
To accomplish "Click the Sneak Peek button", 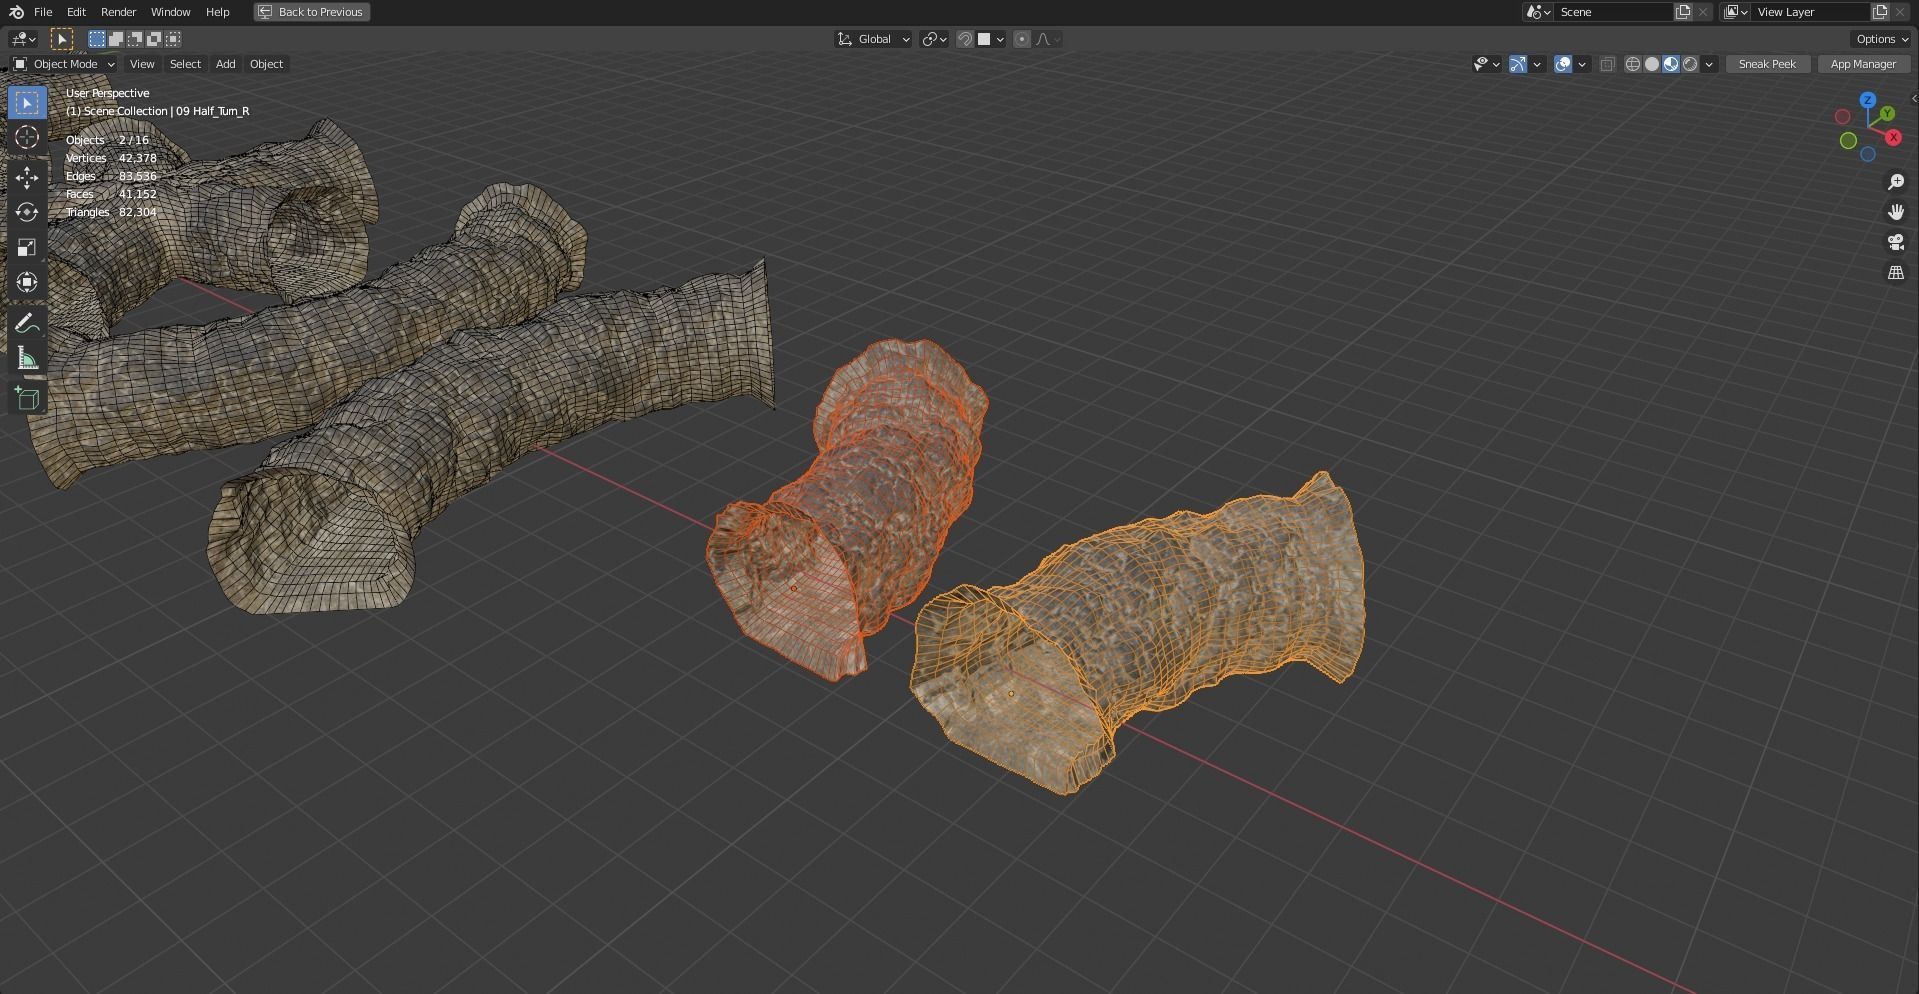I will click(x=1767, y=64).
